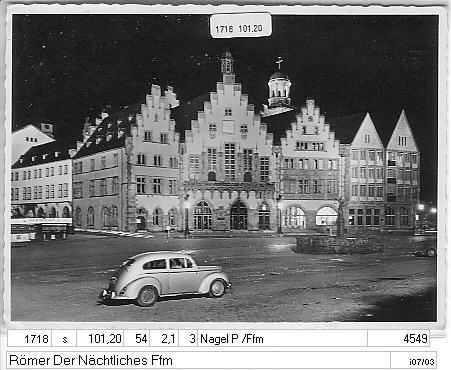Screen dimensions: 451x370
Task: Click the "2,1" cell in the record row
Action: [x=164, y=339]
